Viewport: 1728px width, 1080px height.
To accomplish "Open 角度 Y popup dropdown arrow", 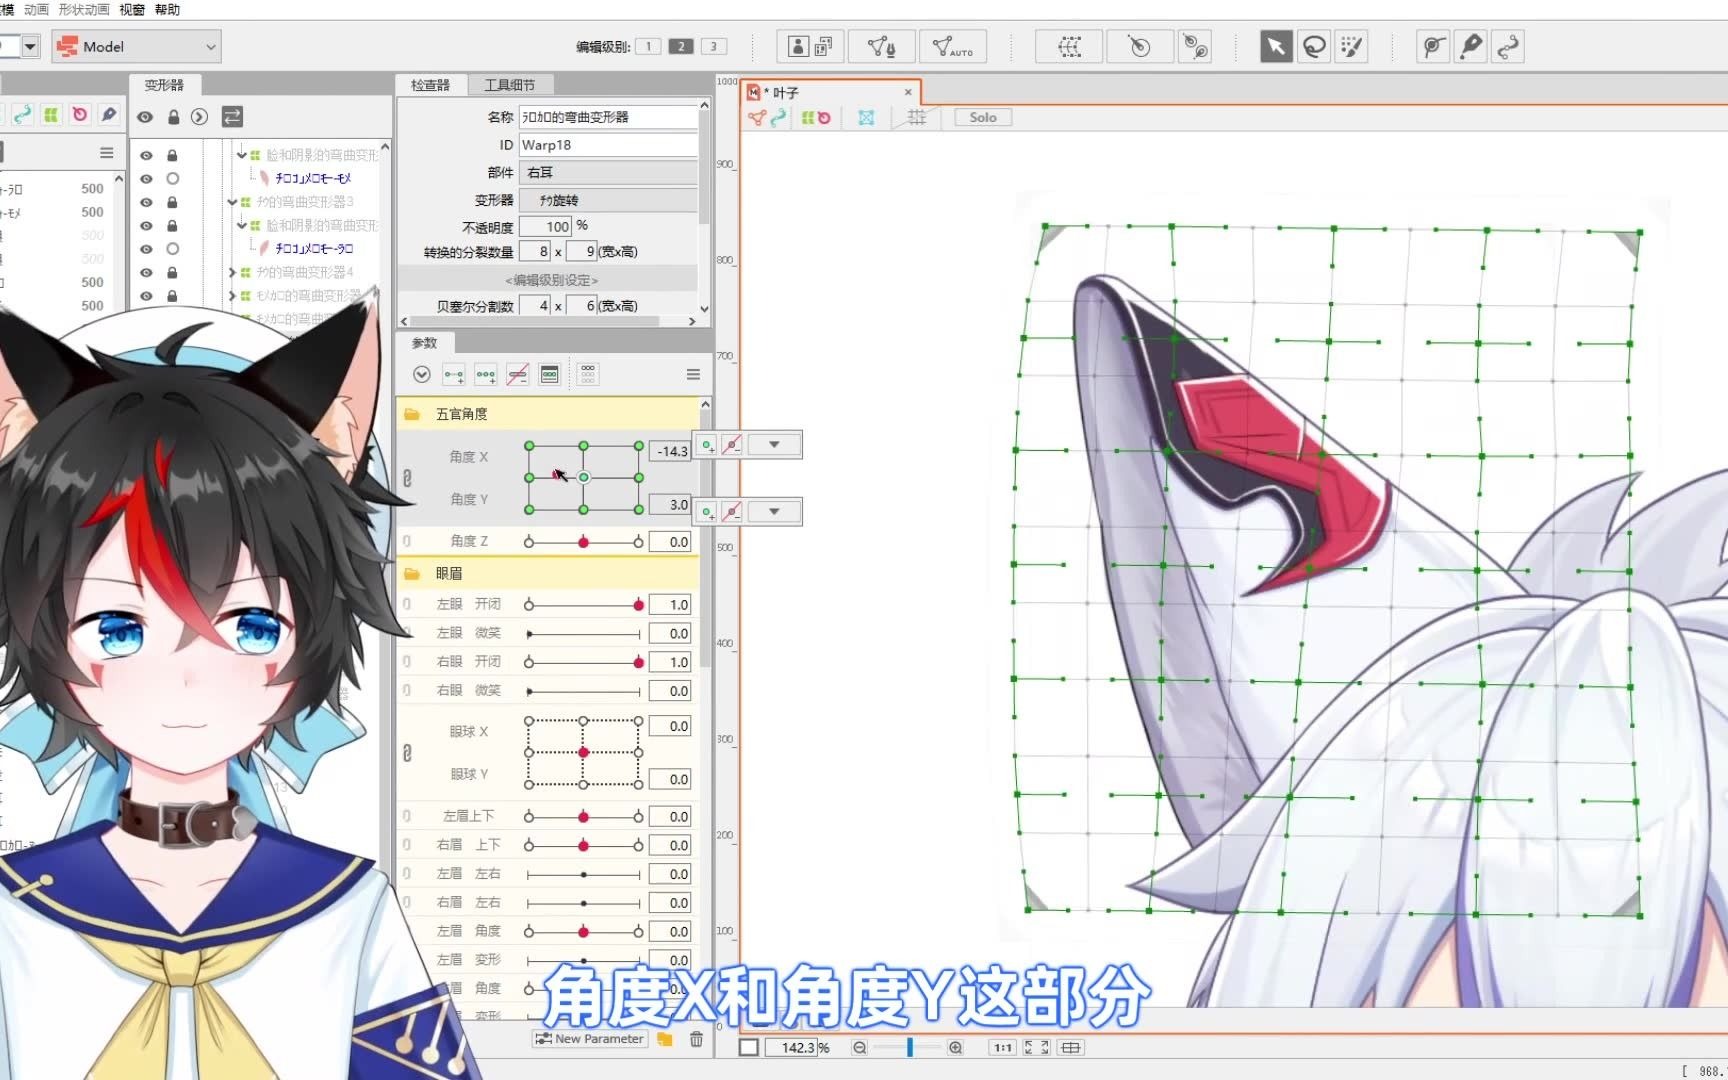I will coord(774,511).
